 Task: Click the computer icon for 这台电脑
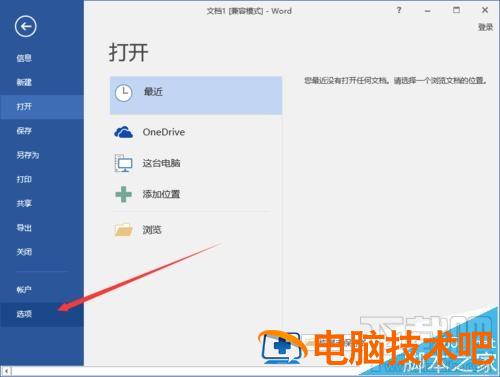click(123, 163)
